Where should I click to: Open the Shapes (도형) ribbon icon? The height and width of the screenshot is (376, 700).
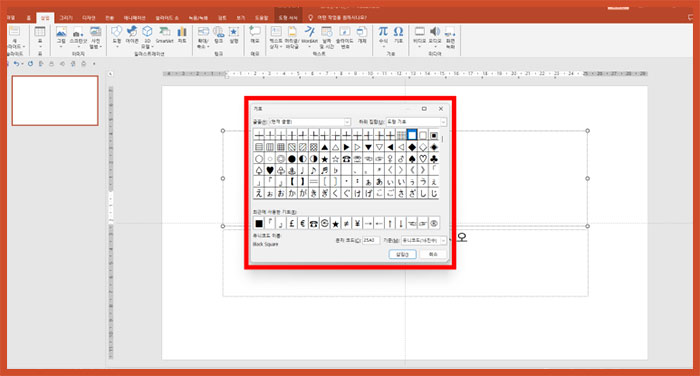point(117,31)
